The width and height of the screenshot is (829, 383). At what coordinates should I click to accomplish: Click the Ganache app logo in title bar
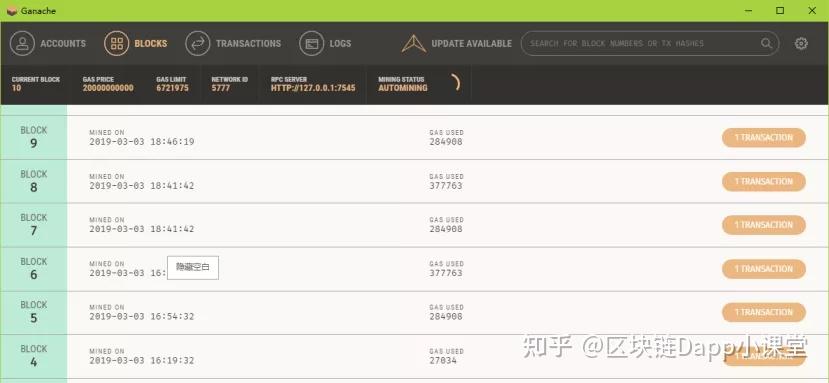pos(12,11)
